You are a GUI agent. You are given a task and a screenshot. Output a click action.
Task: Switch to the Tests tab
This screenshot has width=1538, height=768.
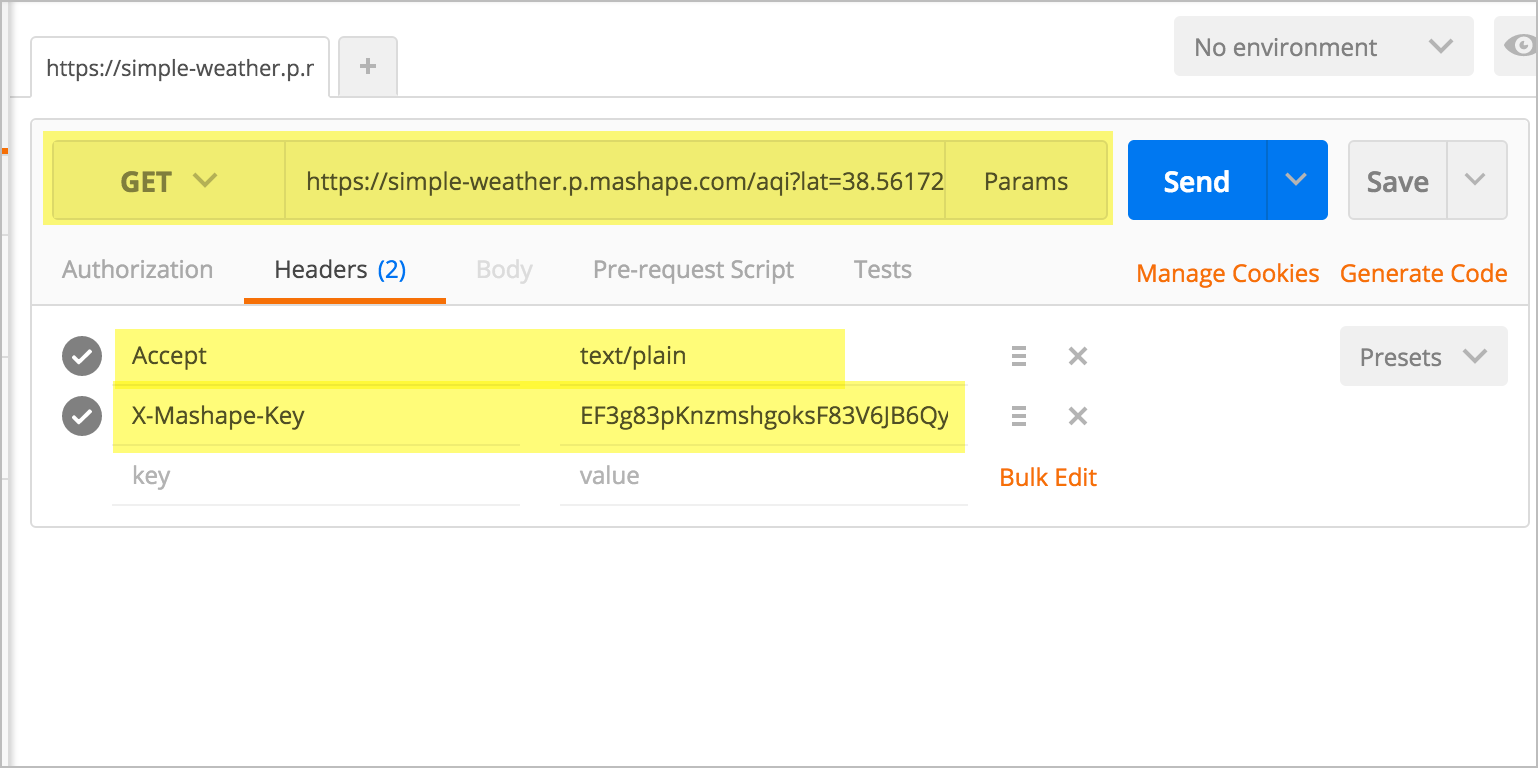(x=882, y=270)
